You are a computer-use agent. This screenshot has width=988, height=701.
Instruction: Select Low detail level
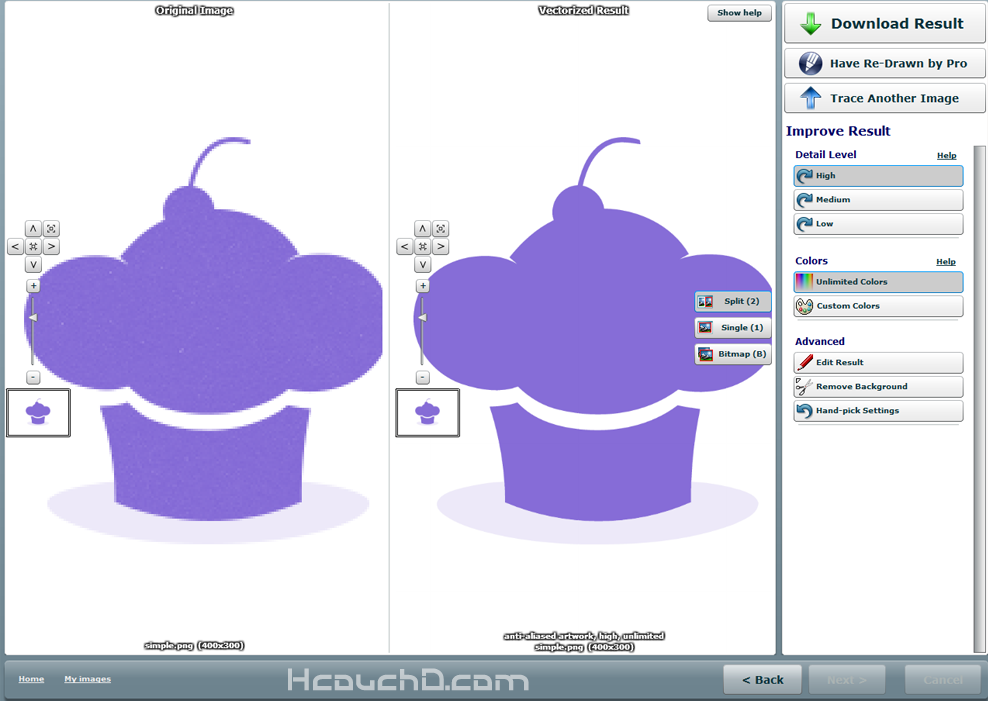coord(878,224)
